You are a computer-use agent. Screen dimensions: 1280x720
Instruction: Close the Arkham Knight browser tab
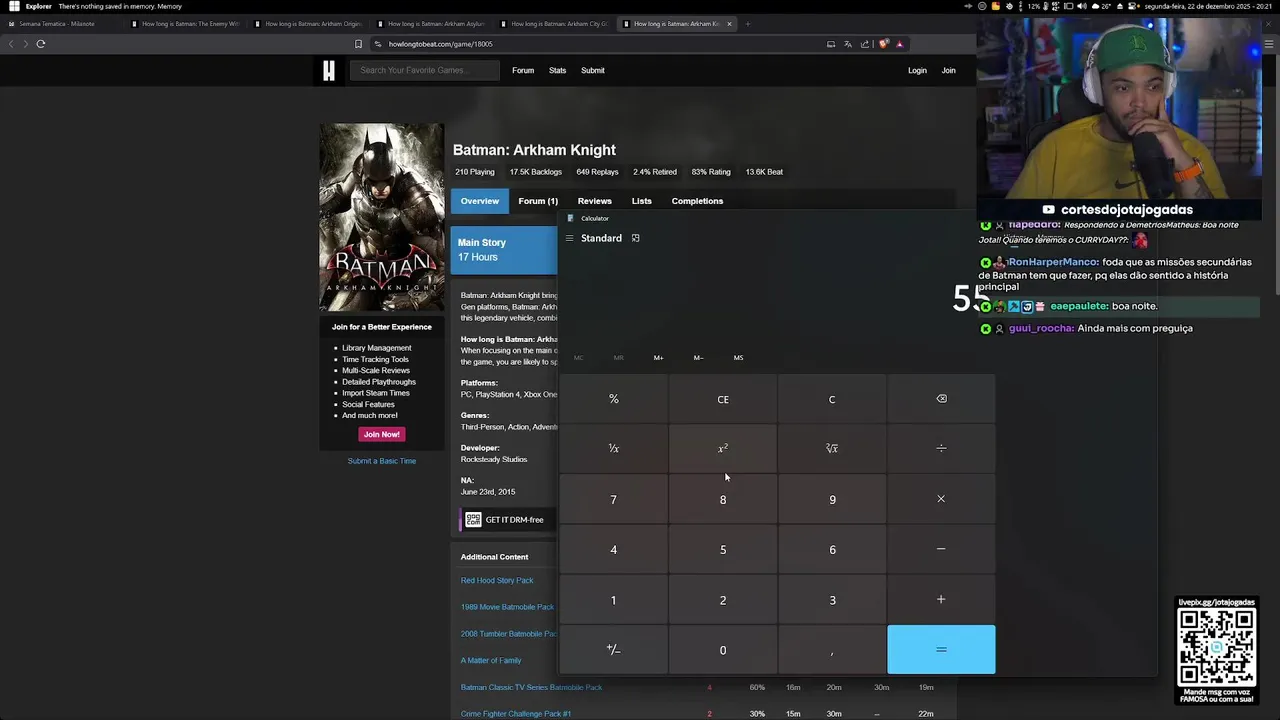pyautogui.click(x=729, y=24)
